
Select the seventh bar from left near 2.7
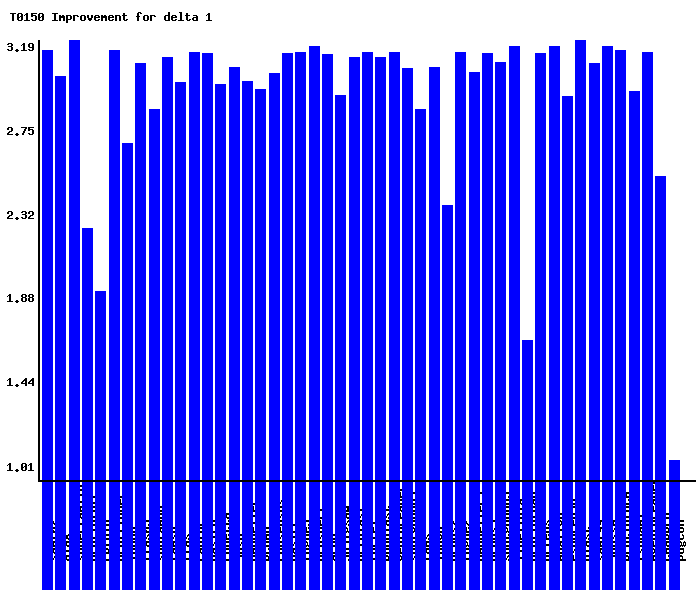(127, 311)
